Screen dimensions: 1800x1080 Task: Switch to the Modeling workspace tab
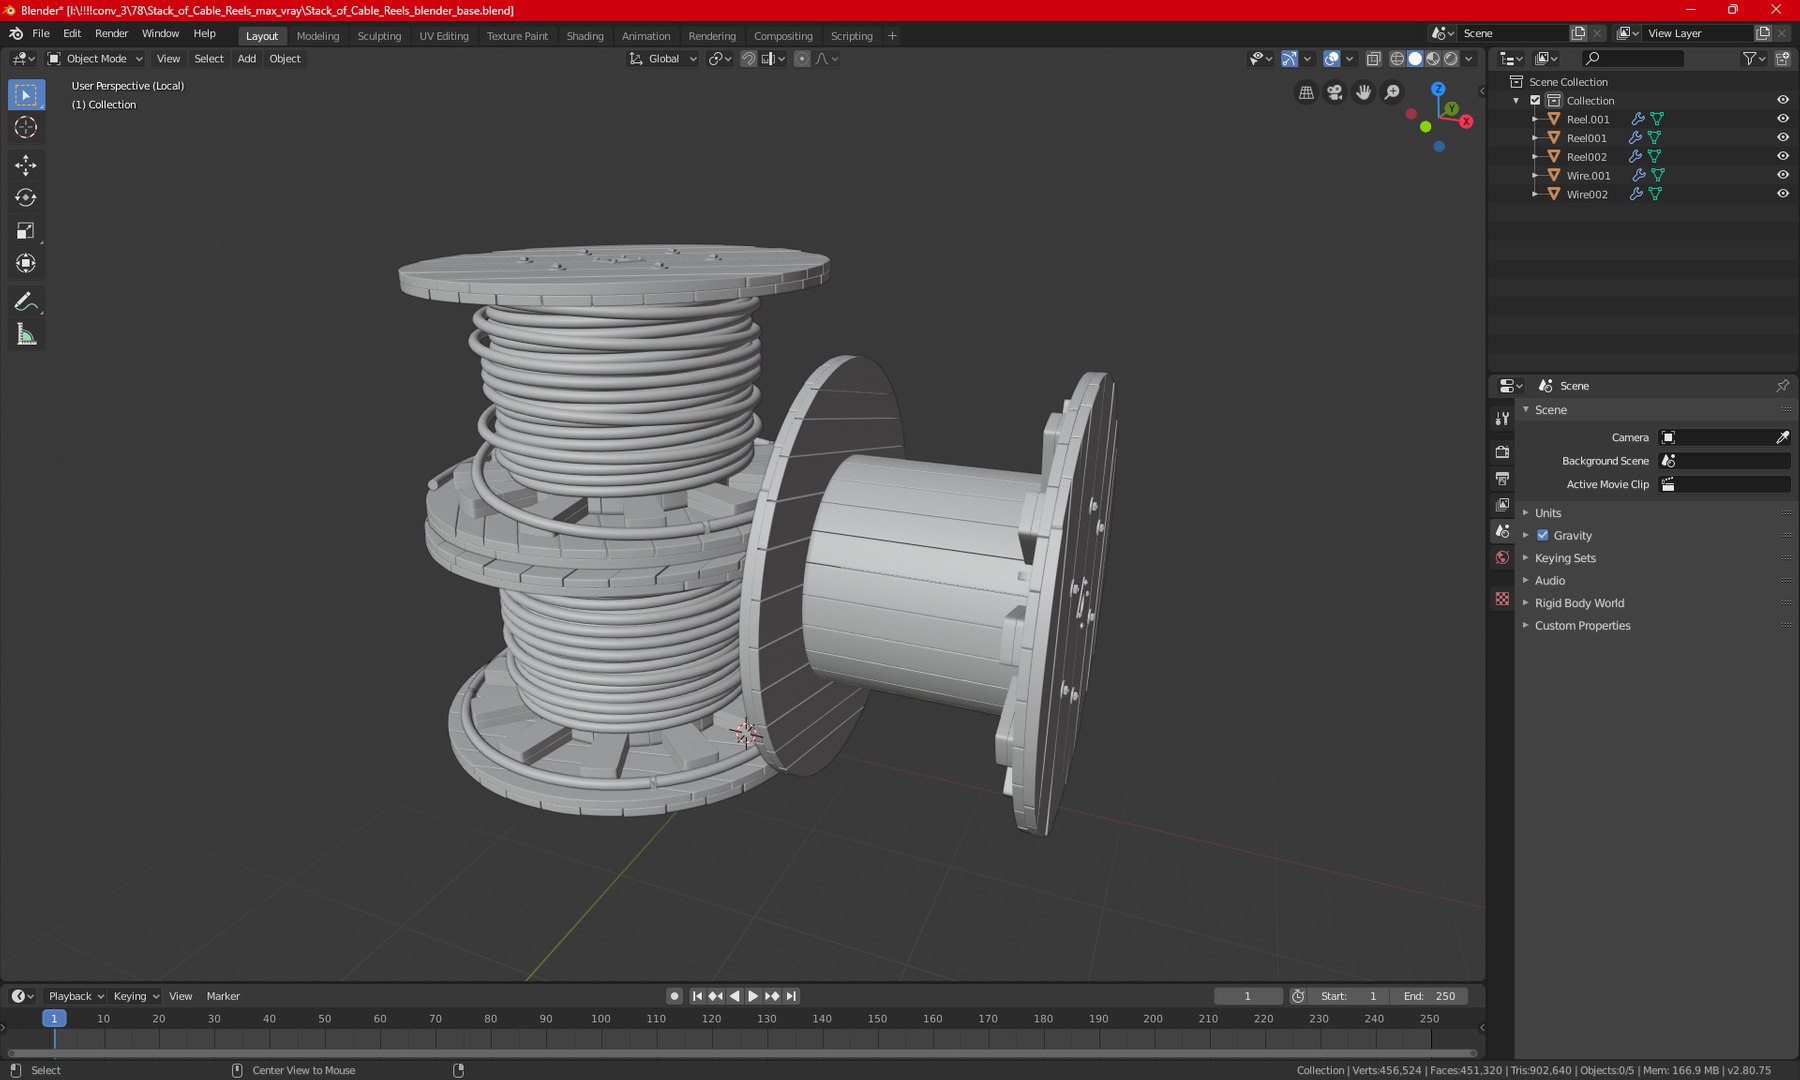point(318,36)
